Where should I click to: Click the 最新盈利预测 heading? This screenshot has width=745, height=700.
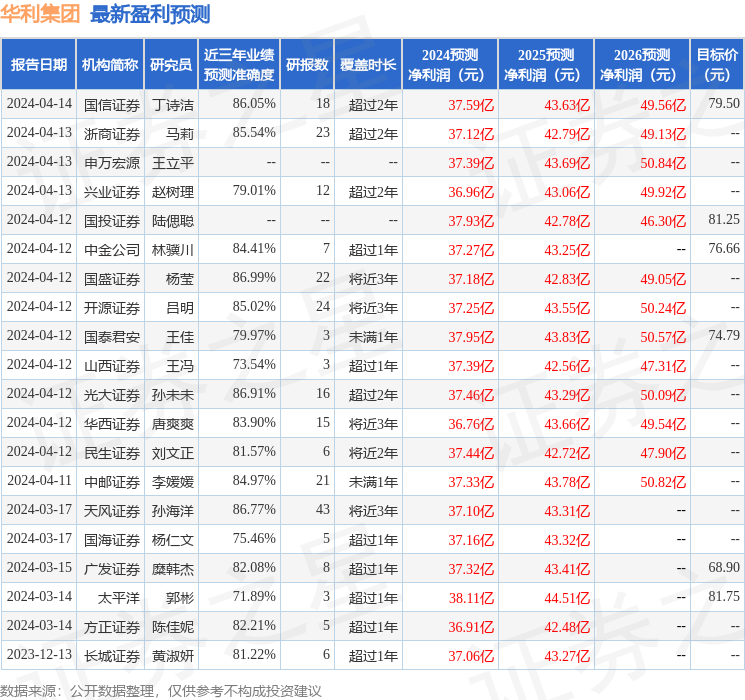[150, 14]
